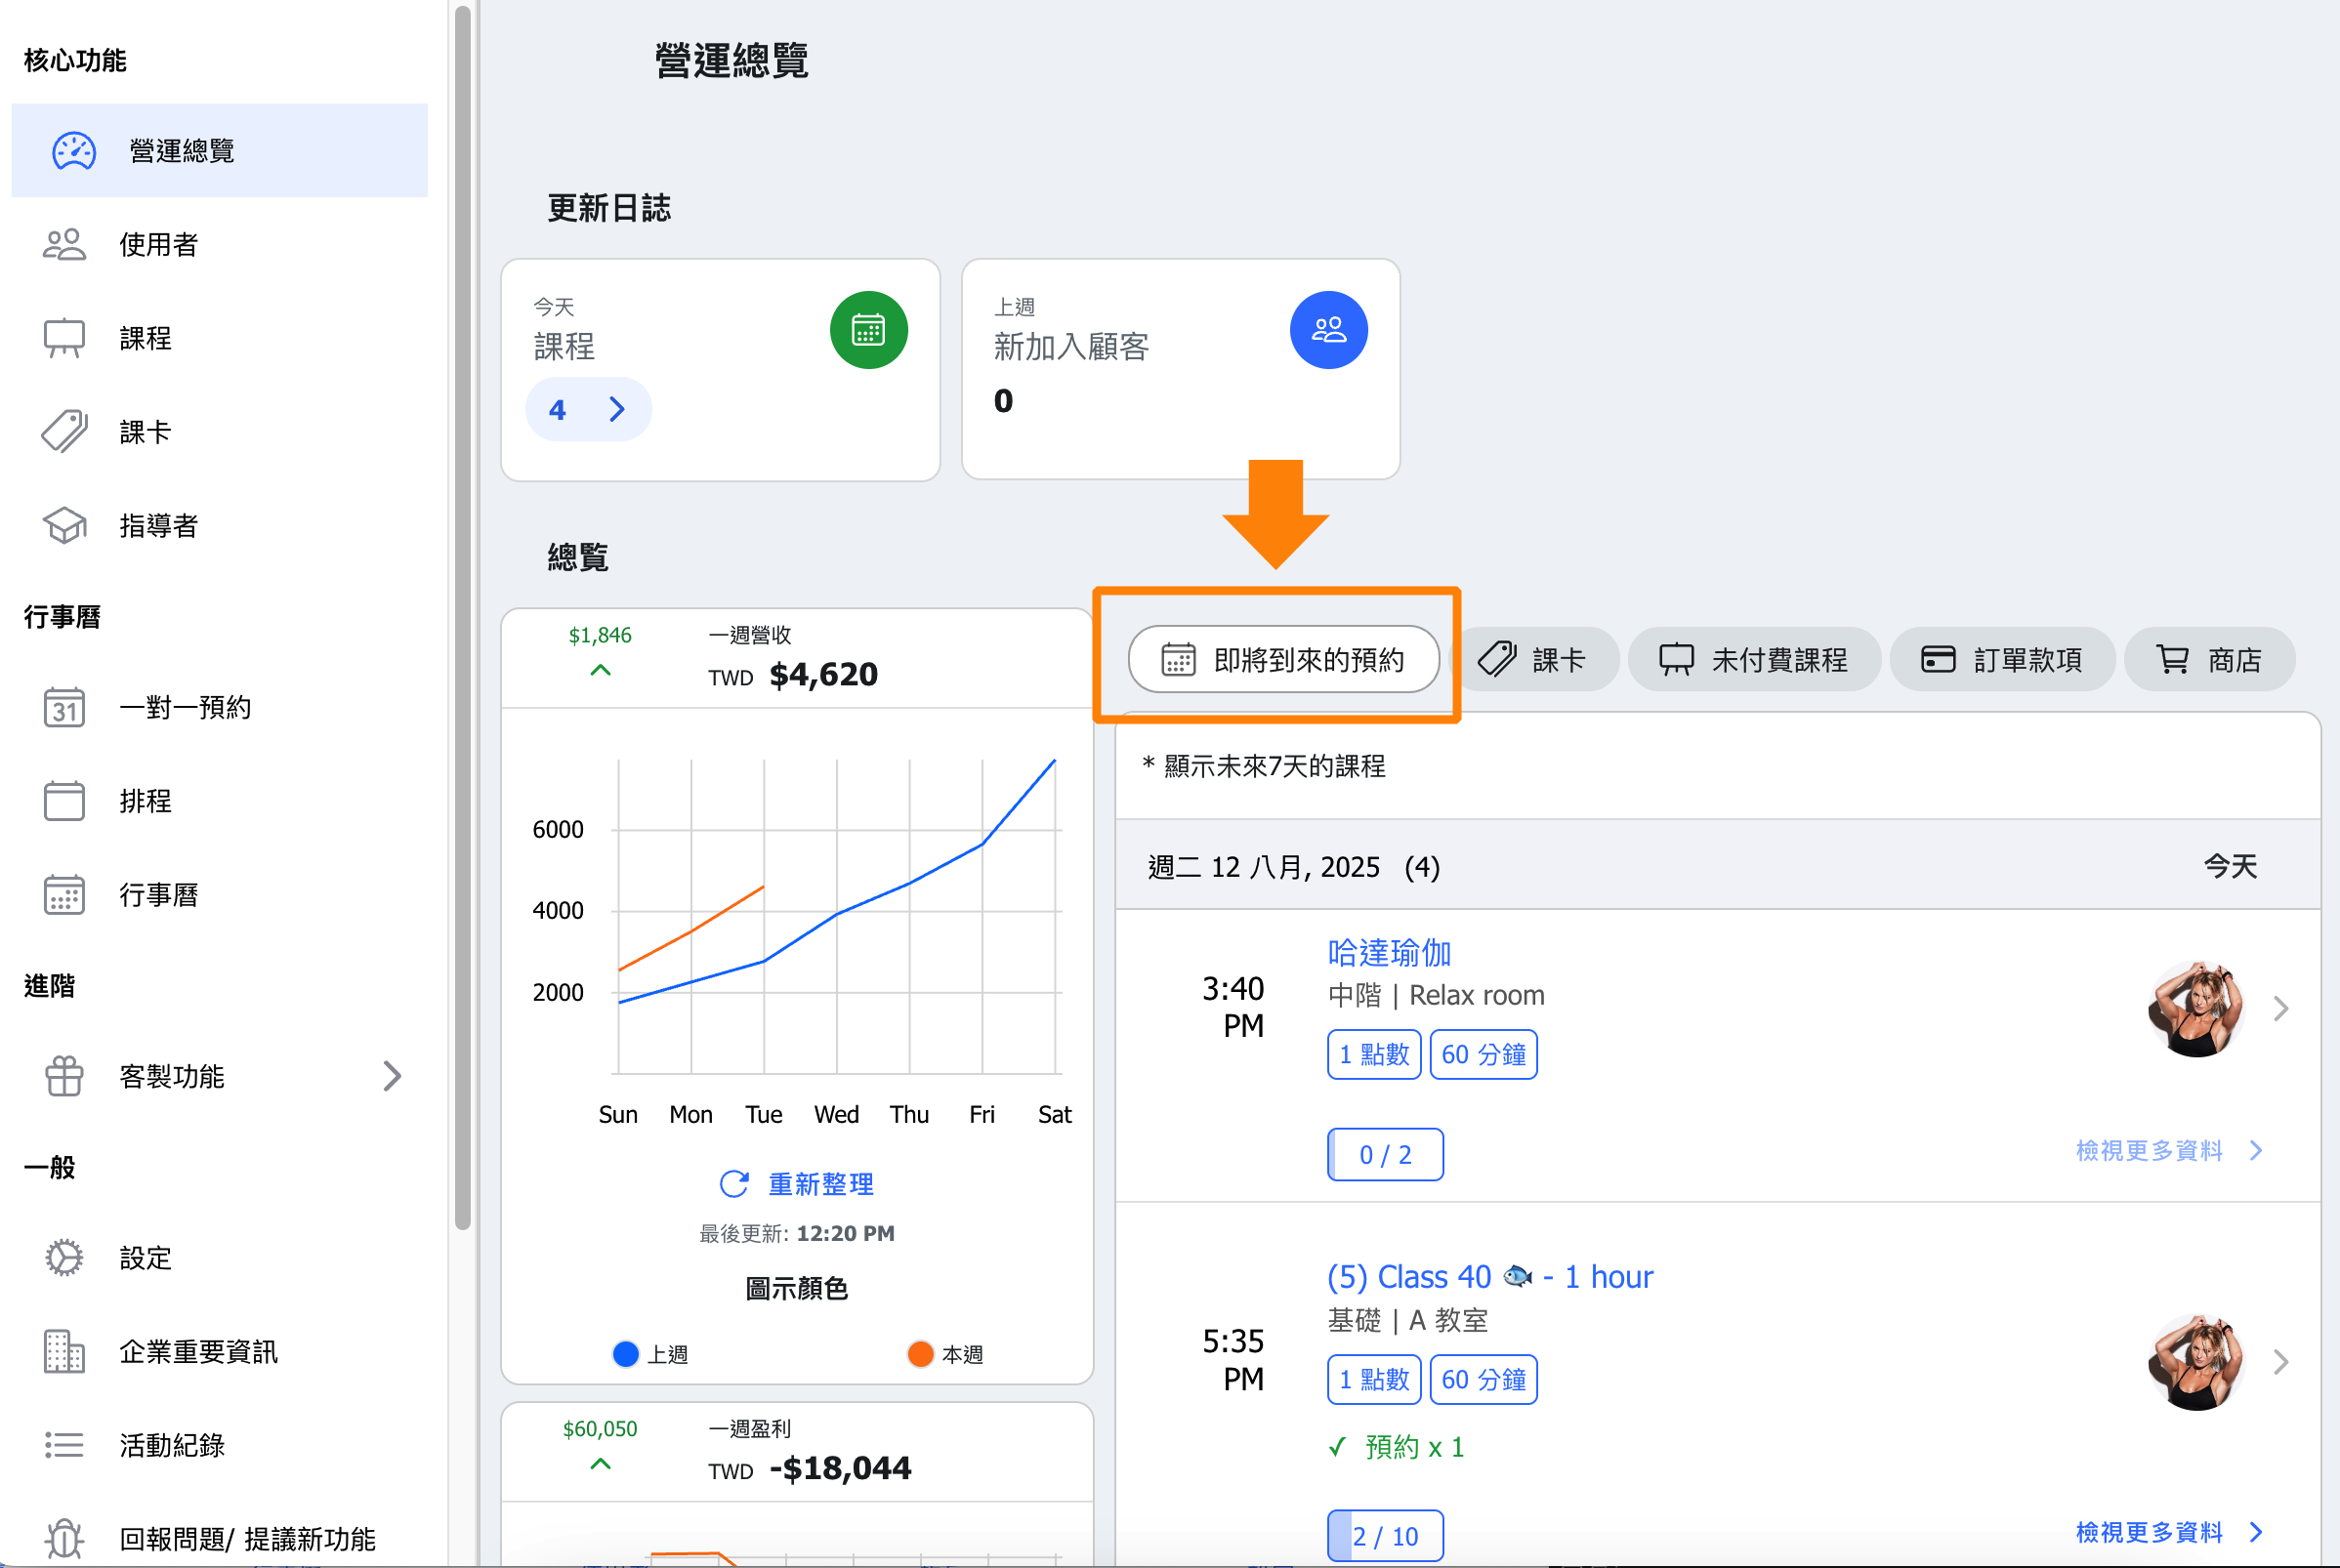Open 使用者 via its people icon
The image size is (2340, 1568).
tap(64, 245)
